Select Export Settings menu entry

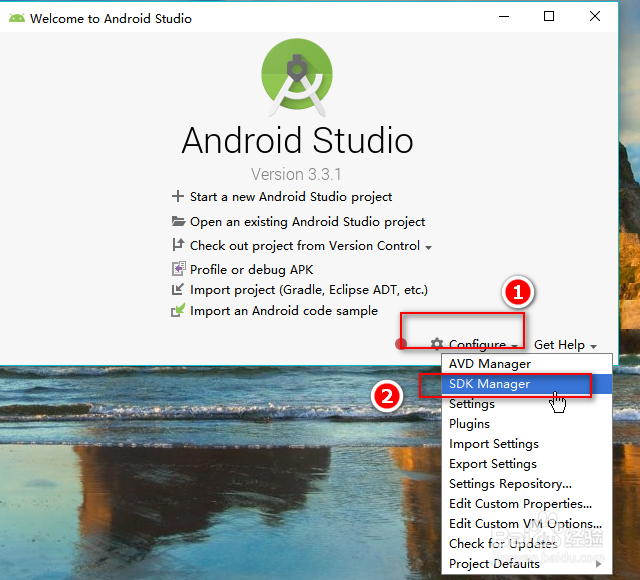[527, 464]
